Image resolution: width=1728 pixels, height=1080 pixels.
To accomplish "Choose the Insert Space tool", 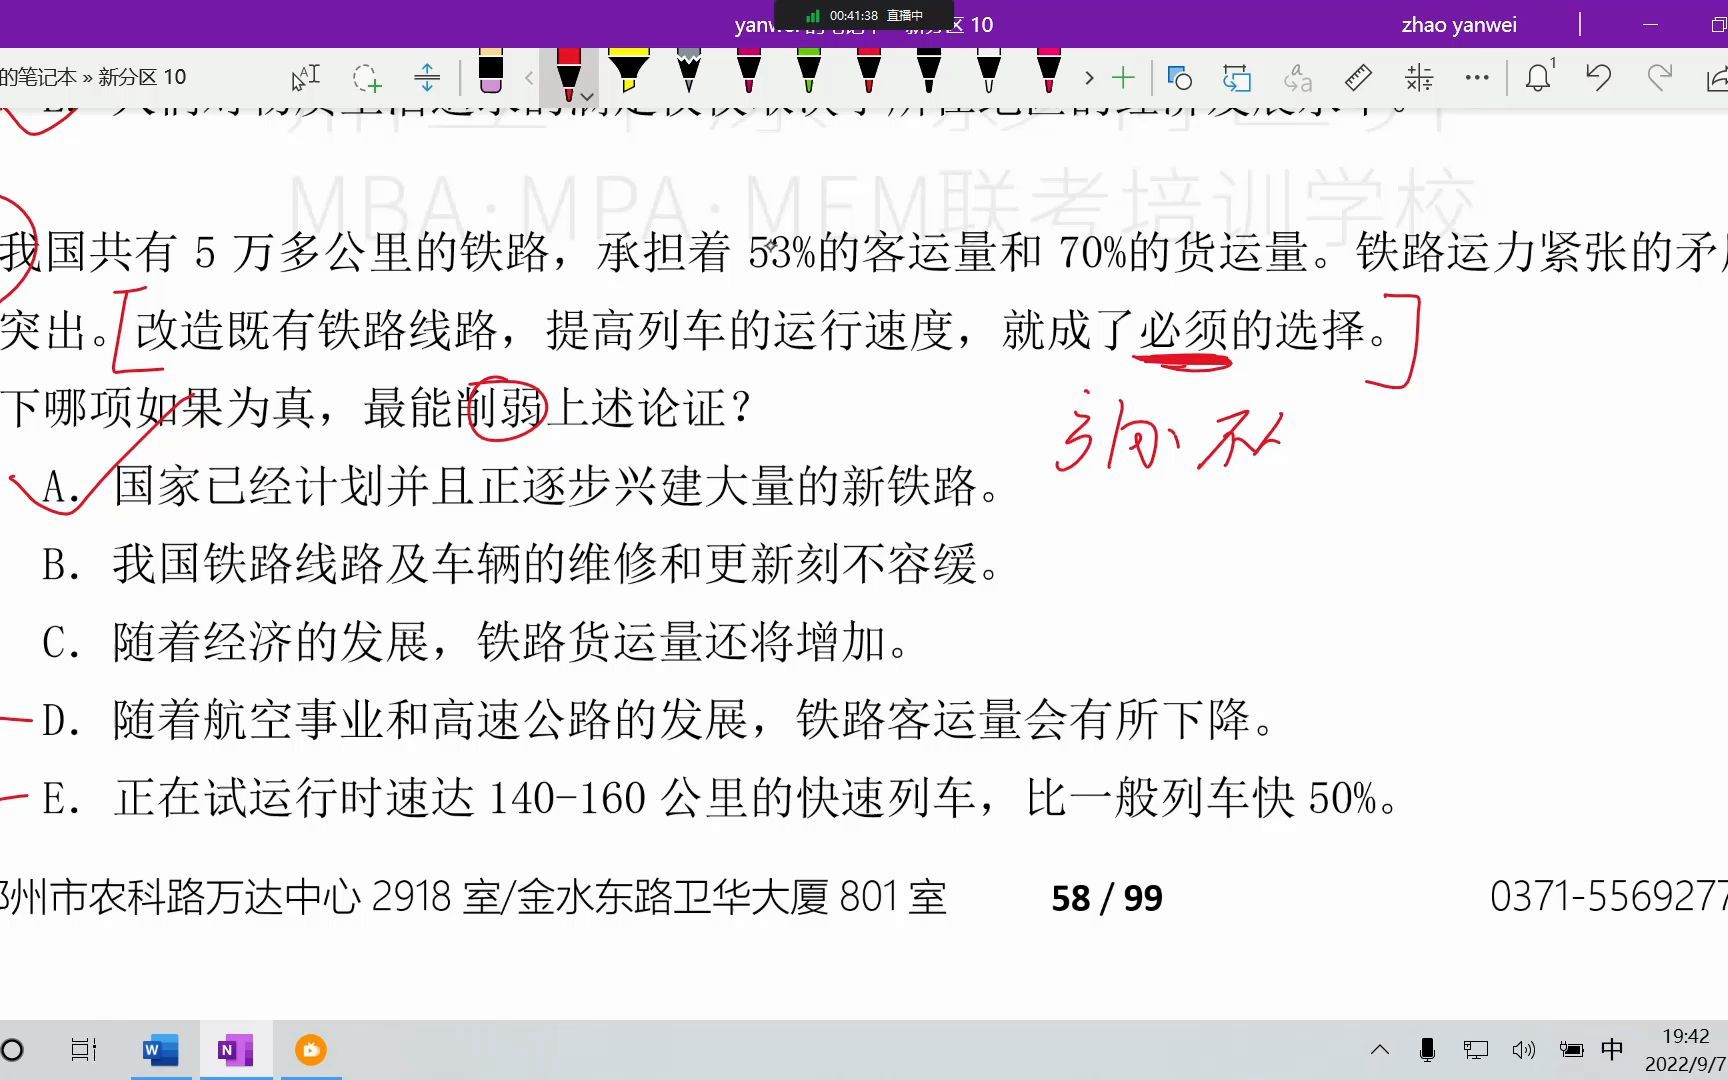I will tap(427, 77).
